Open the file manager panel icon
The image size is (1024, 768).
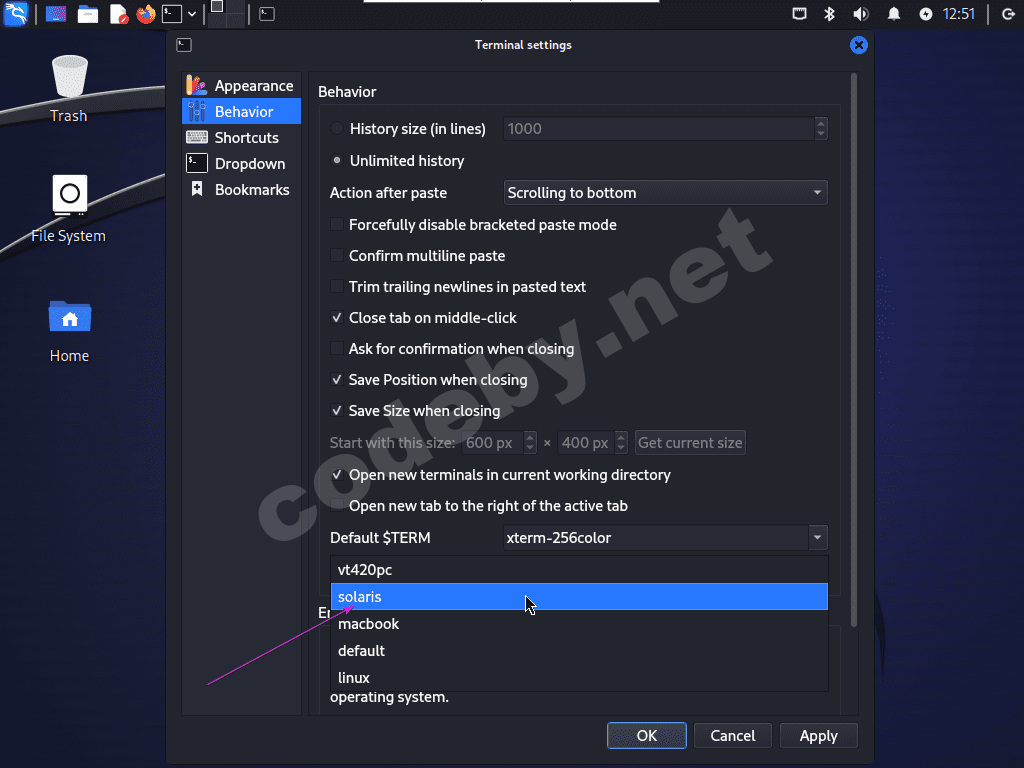[88, 14]
